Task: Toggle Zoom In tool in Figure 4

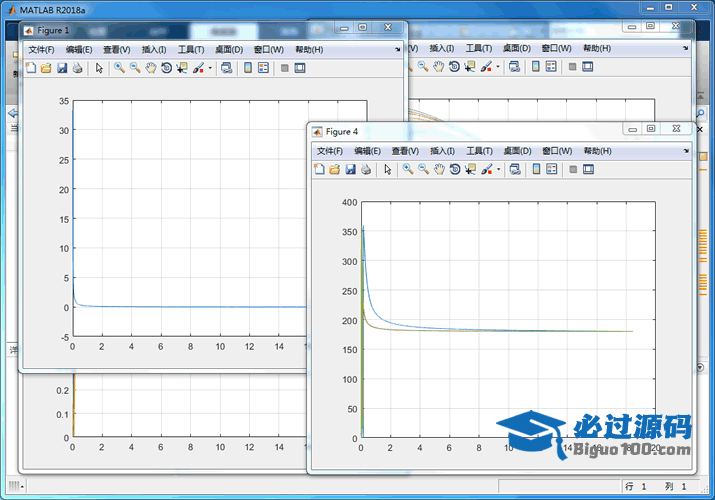Action: [x=407, y=170]
